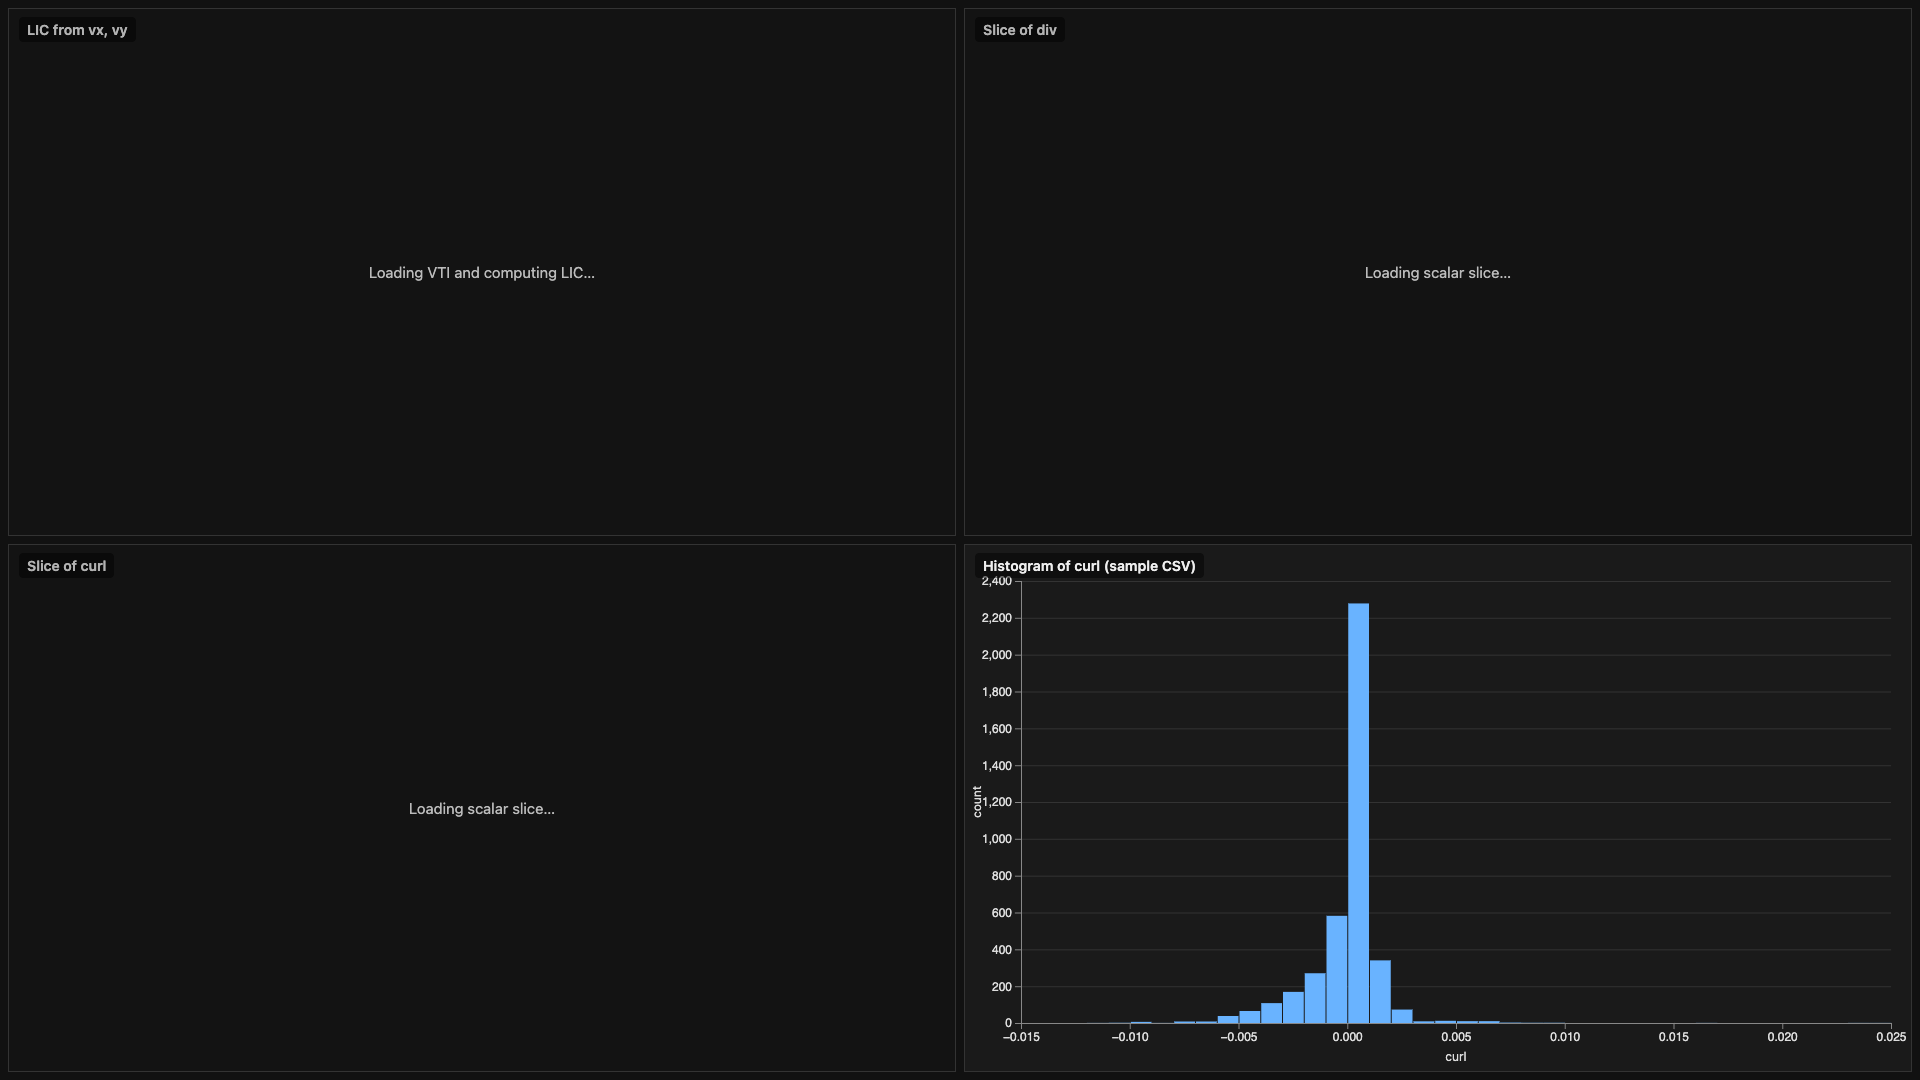Click the 'Slice of div' panel title
The width and height of the screenshot is (1920, 1080).
[1019, 30]
